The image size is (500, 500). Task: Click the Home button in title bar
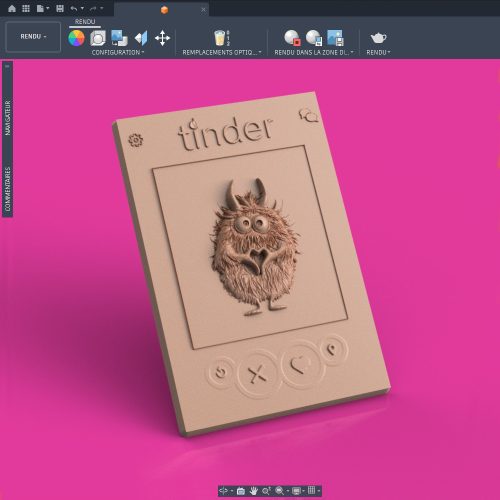click(12, 9)
